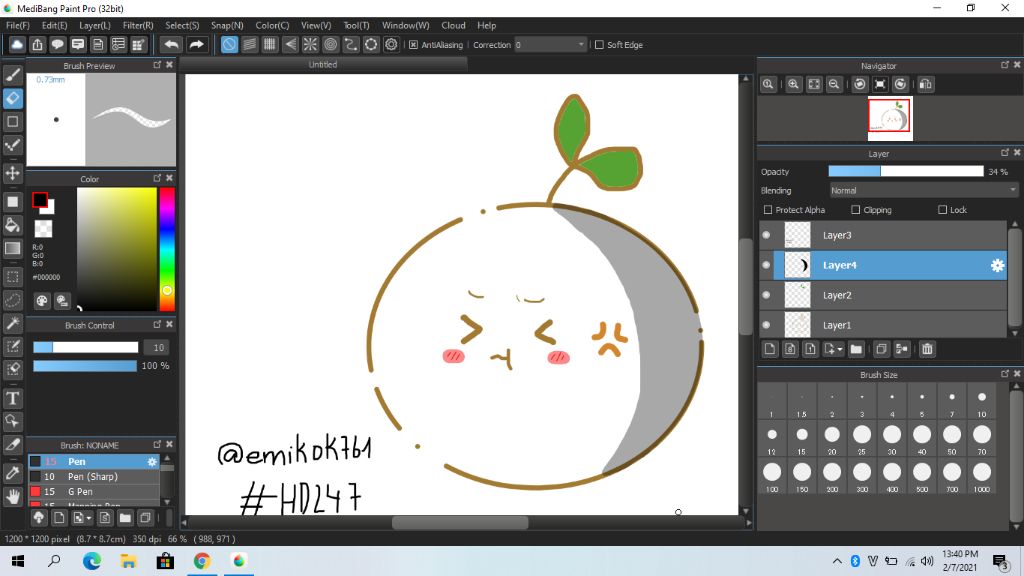Click the Redo arrow in toolbar
The image size is (1024, 576).
[x=196, y=44]
